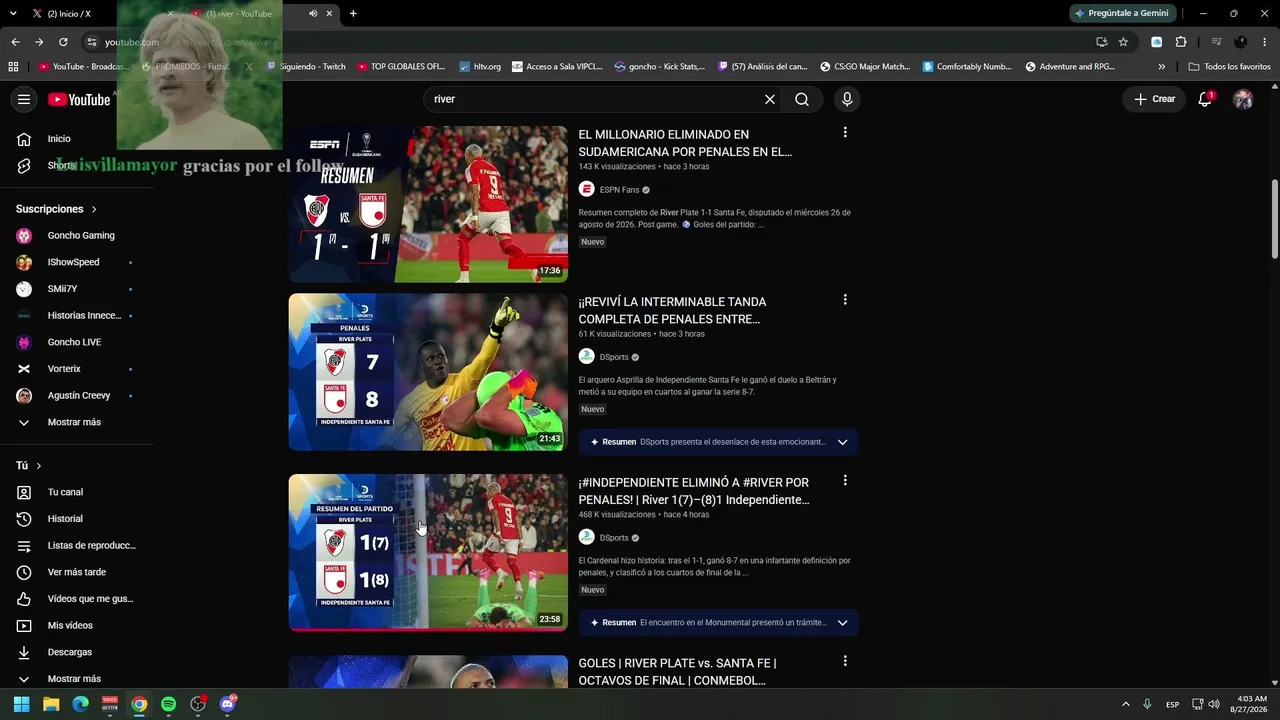Open Spotify from the taskbar
The image size is (1280, 720).
click(x=168, y=704)
